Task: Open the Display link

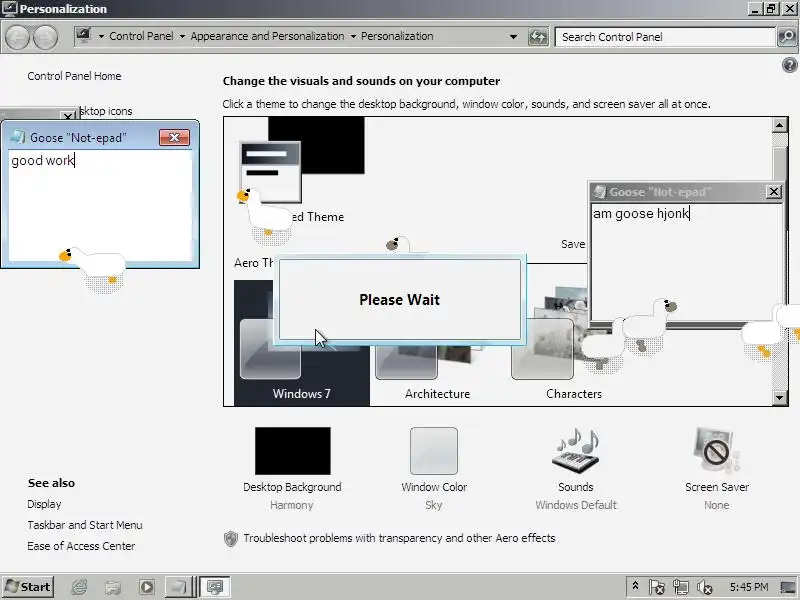Action: pyautogui.click(x=44, y=504)
